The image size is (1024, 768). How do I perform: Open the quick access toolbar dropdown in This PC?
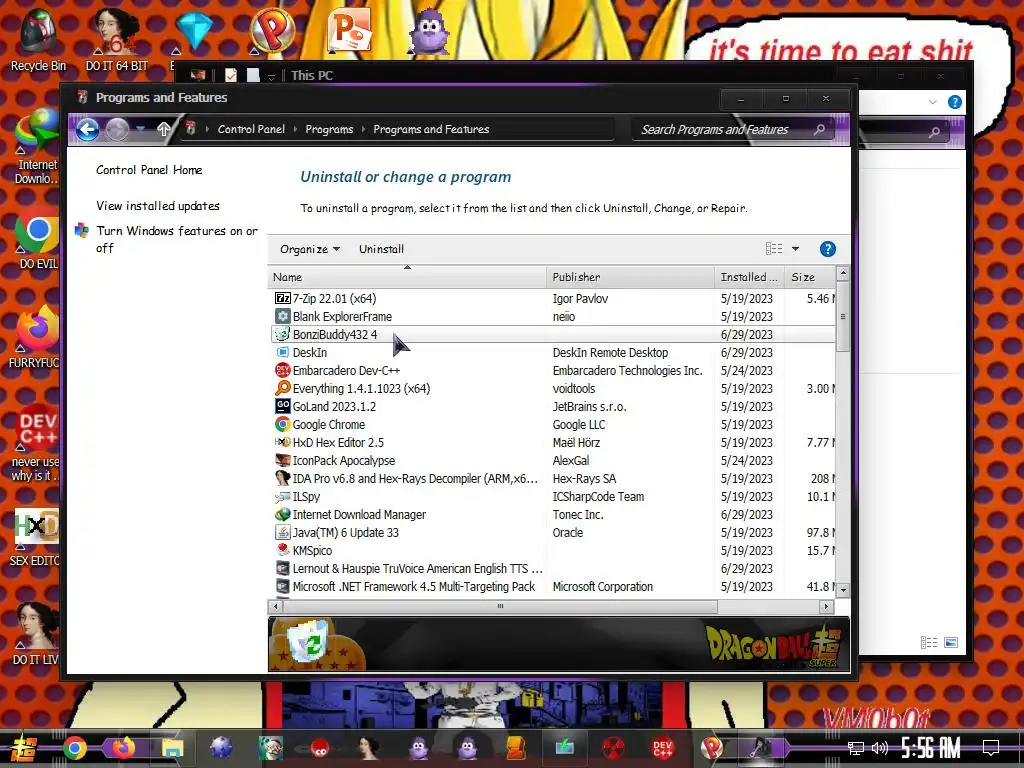click(271, 77)
